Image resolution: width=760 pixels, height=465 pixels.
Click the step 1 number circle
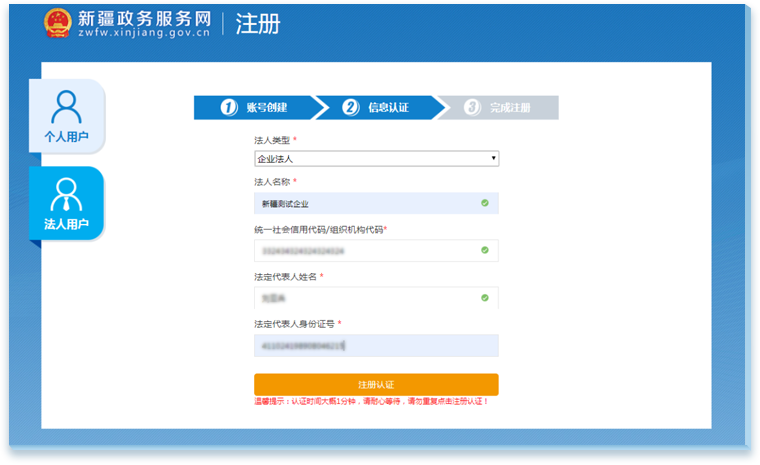point(229,108)
